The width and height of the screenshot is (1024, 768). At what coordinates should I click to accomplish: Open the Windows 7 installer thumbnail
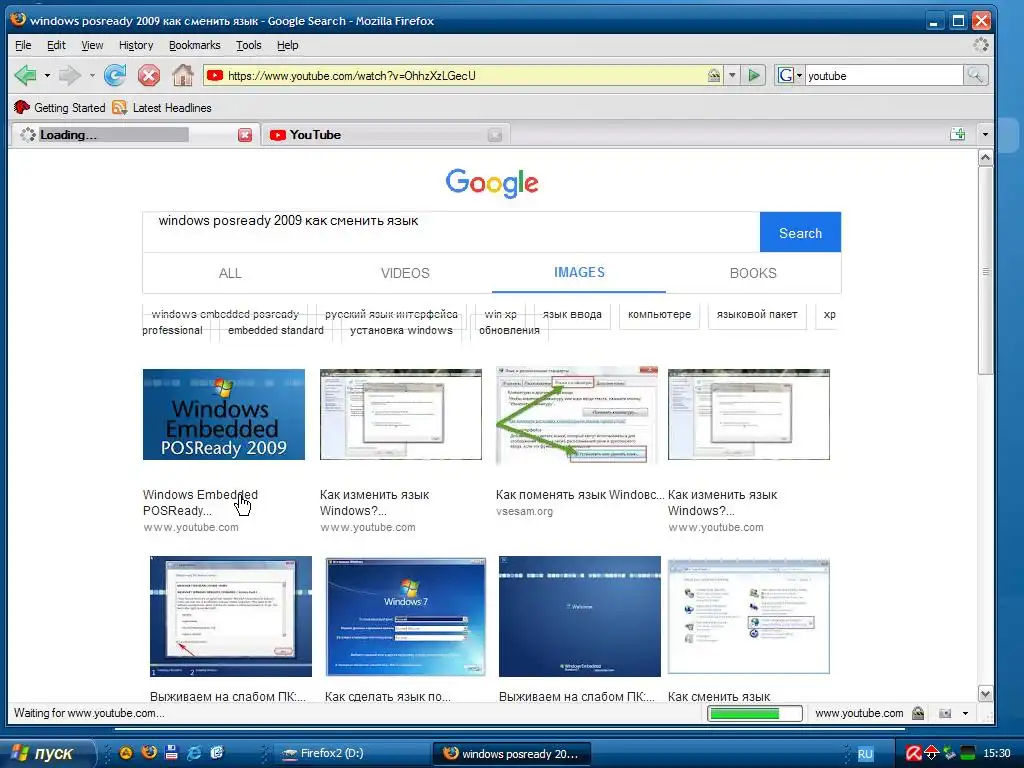[406, 616]
